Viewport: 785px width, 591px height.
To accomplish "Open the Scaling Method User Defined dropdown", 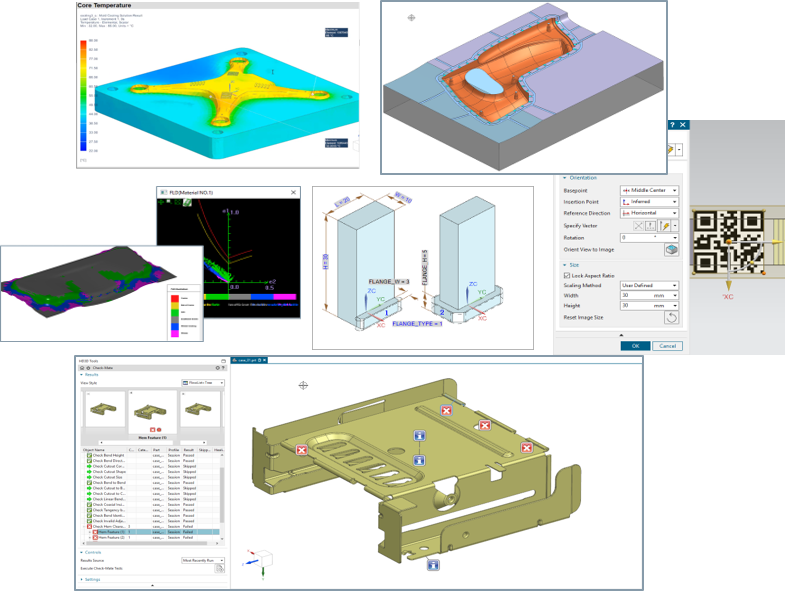I will point(649,285).
